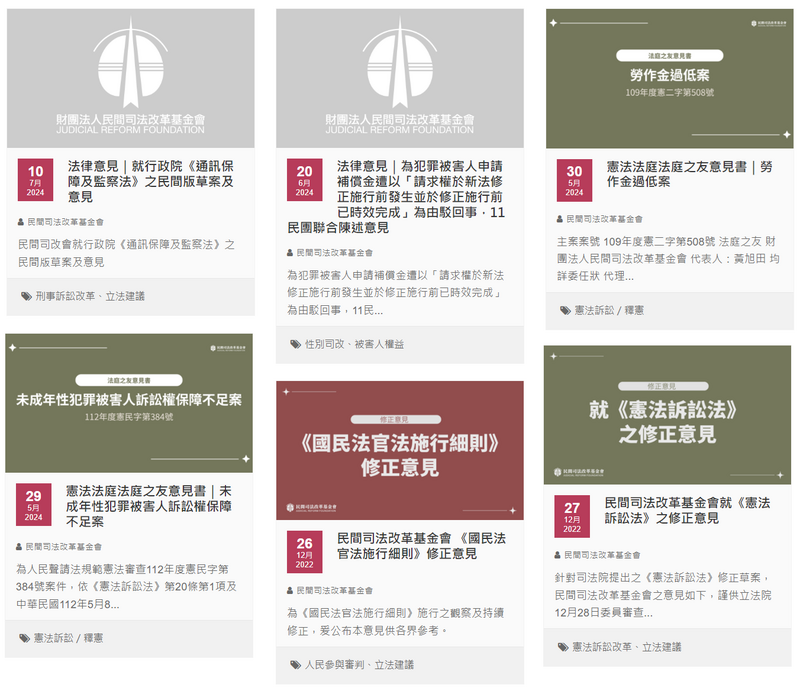Viewport: 800px width, 691px height.
Task: Click the tag icon beside 憲法訴訟改革
Action: pyautogui.click(x=563, y=647)
